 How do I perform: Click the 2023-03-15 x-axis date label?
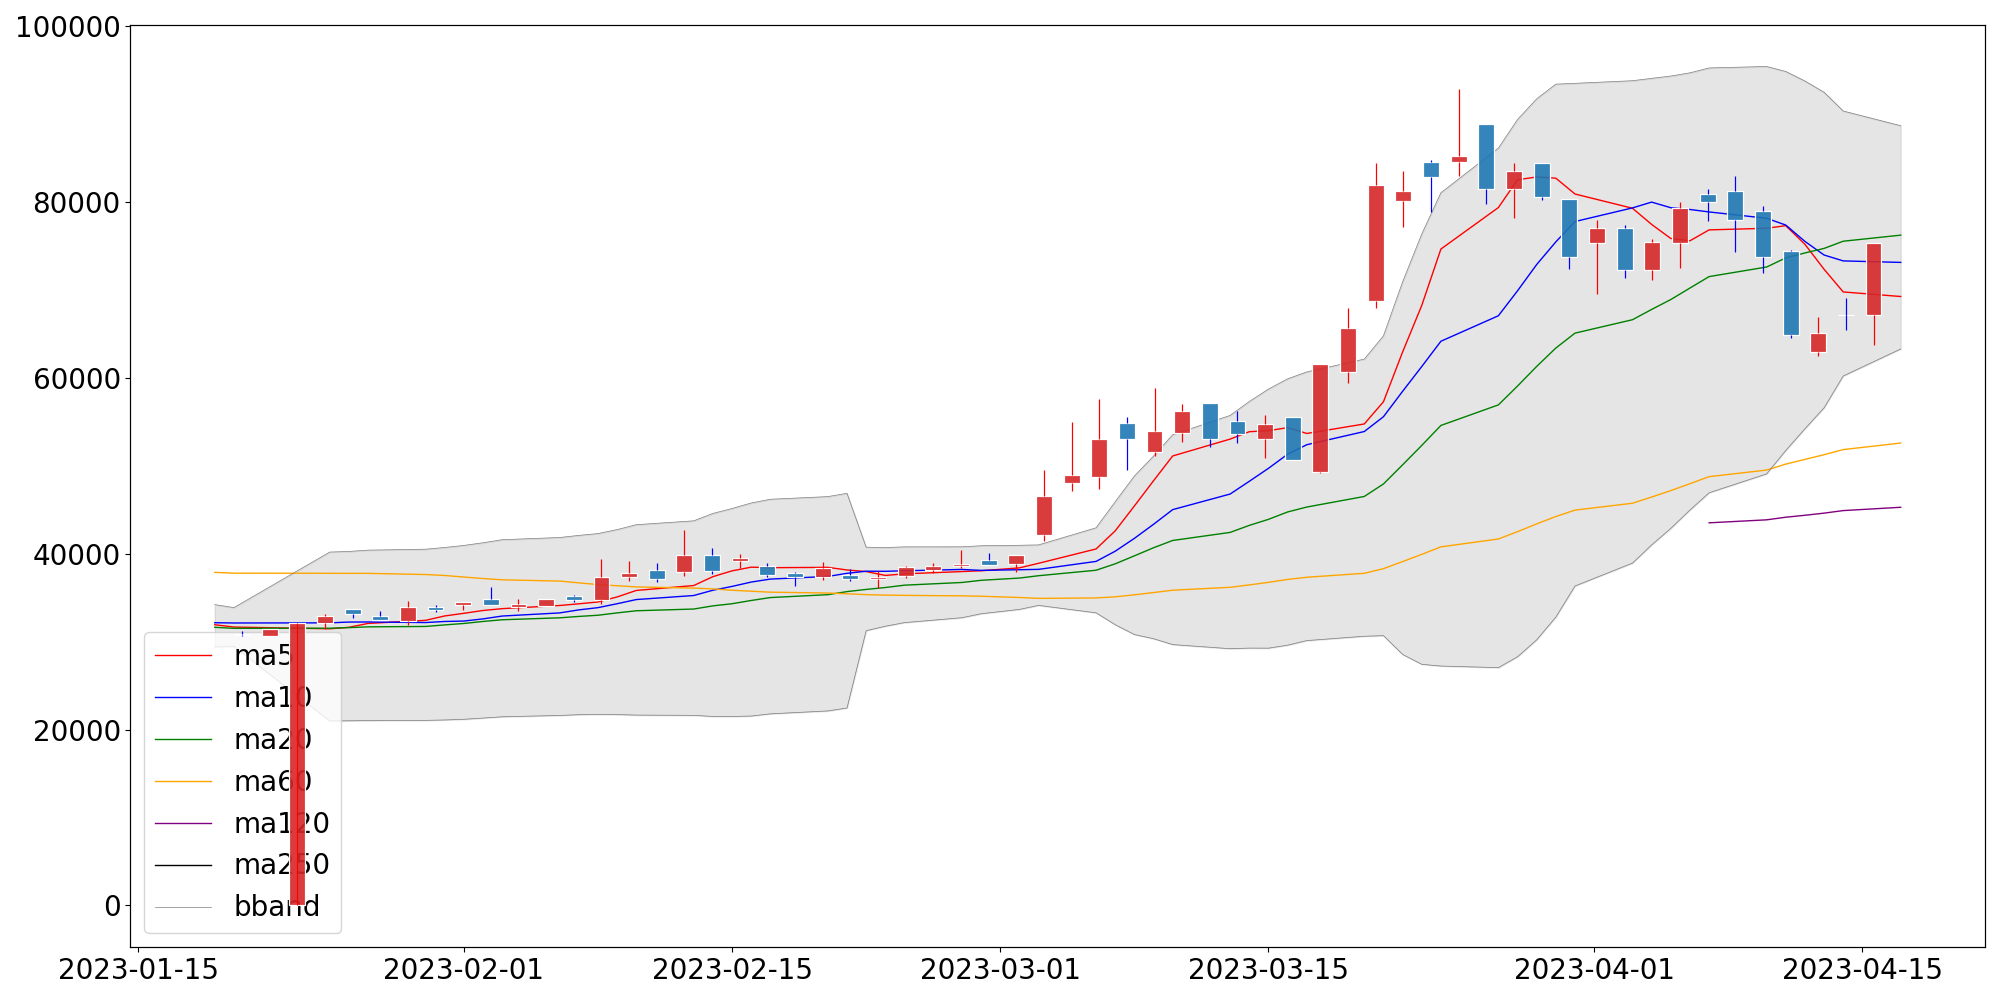[1268, 970]
